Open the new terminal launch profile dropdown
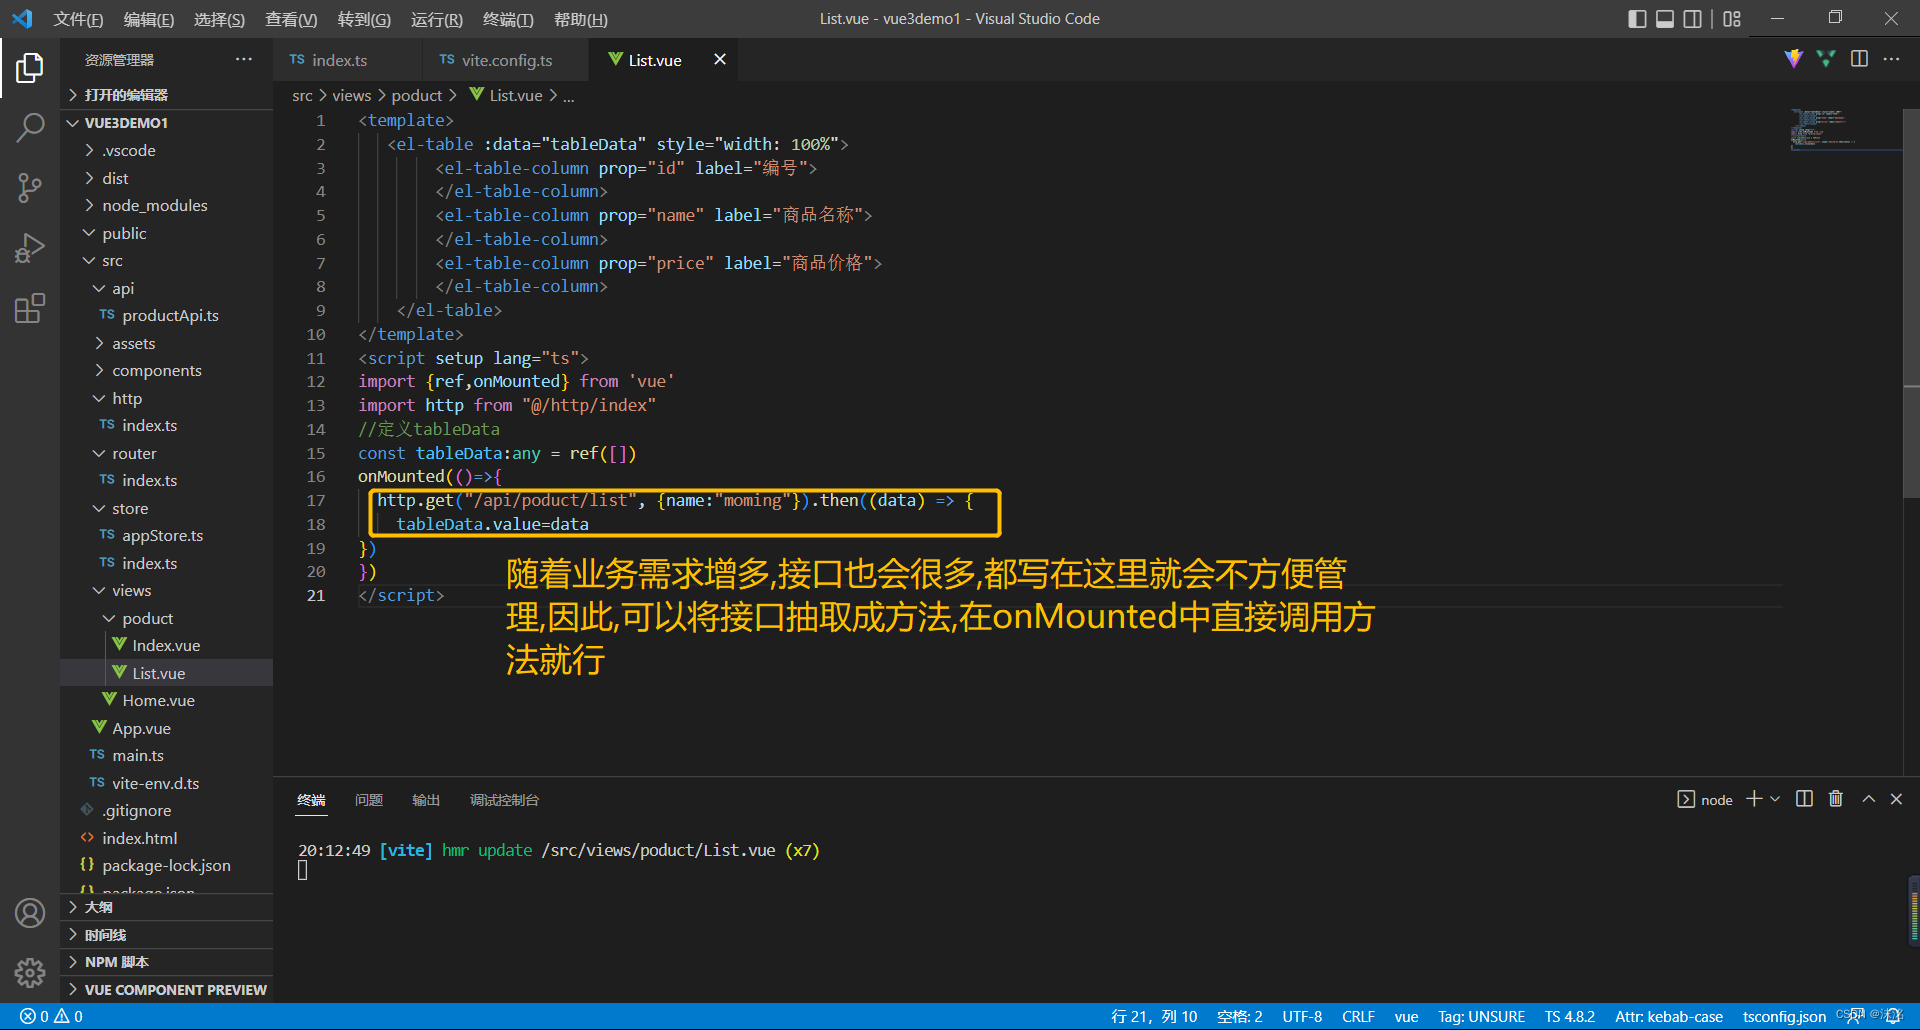1920x1030 pixels. pyautogui.click(x=1775, y=799)
